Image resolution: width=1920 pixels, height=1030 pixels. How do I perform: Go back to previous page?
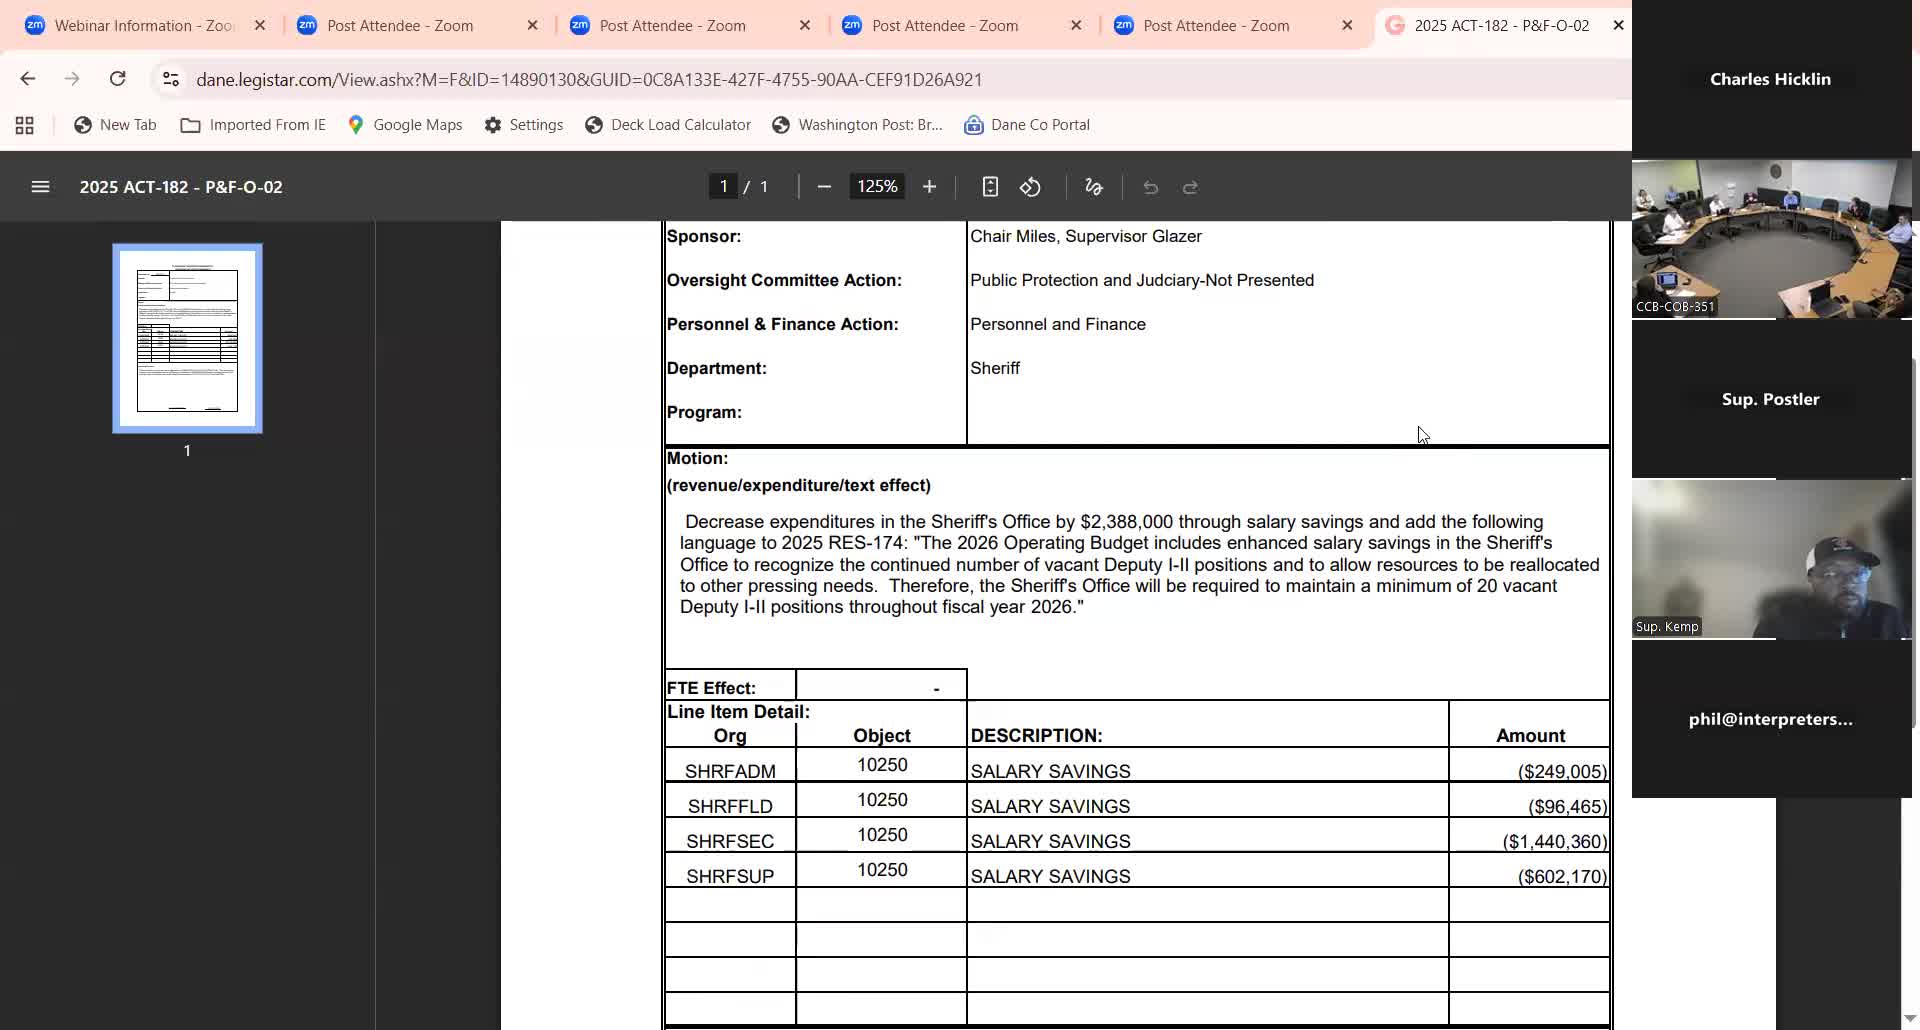tap(28, 79)
